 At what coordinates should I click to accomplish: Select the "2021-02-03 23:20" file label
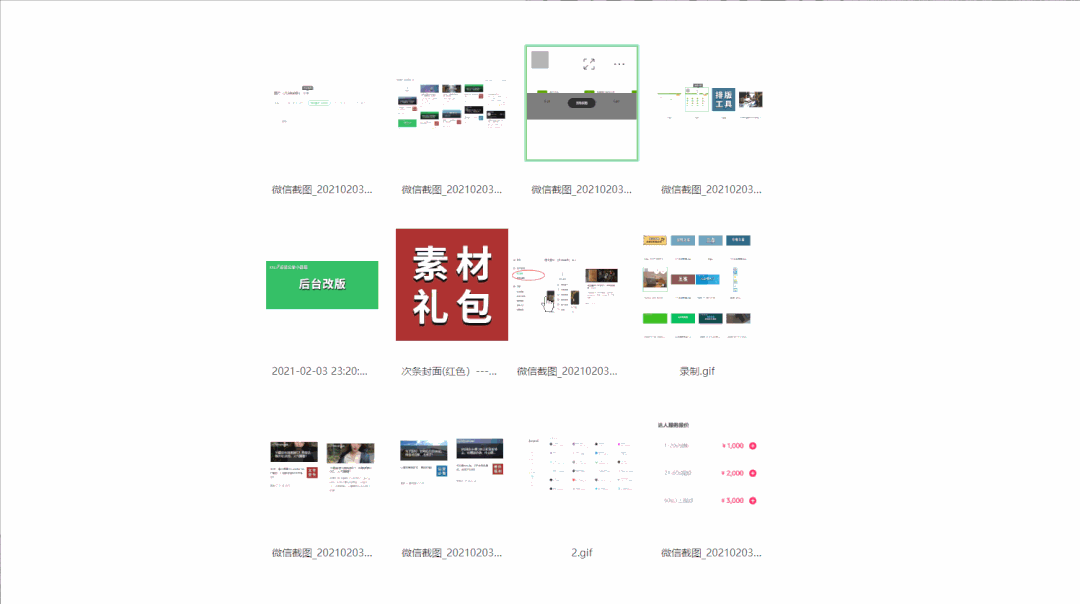[322, 371]
